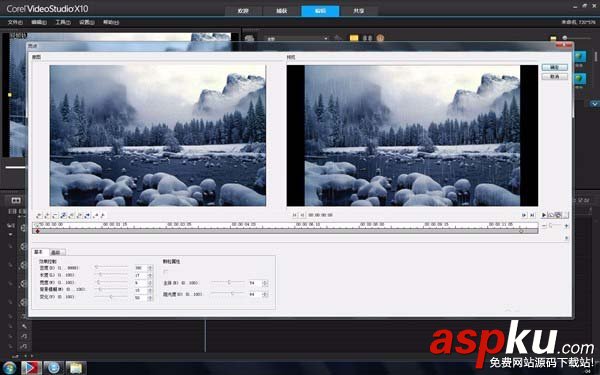Go to the previous keyframe in filter dialog
The image size is (600, 375).
[39, 216]
